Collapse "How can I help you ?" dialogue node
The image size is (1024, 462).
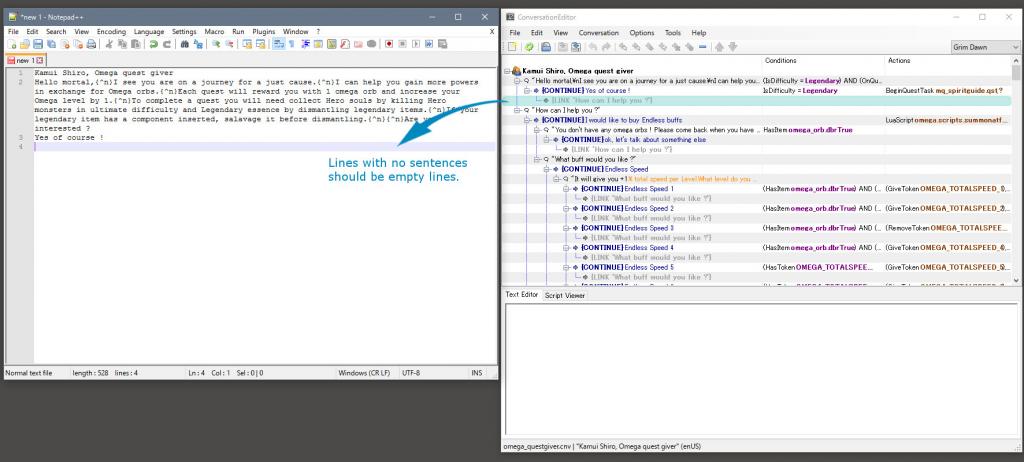pos(517,110)
